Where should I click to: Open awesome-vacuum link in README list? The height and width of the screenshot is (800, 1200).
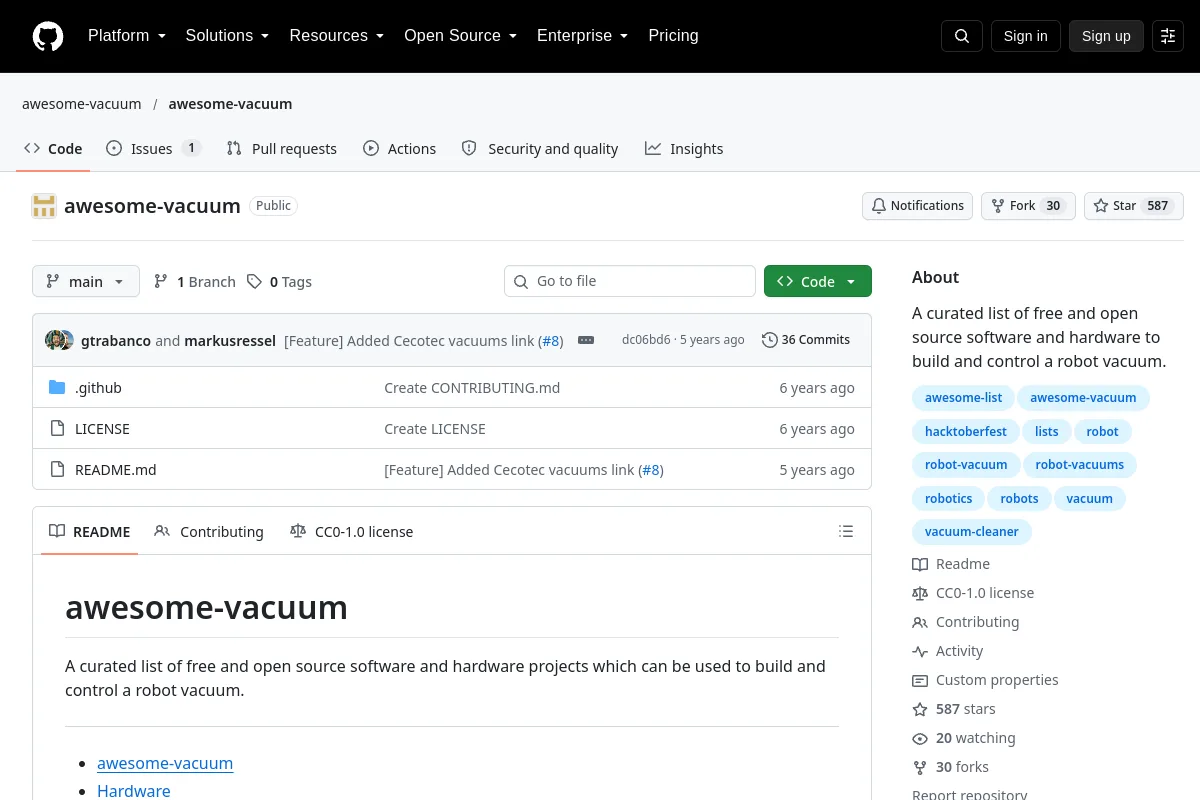165,763
